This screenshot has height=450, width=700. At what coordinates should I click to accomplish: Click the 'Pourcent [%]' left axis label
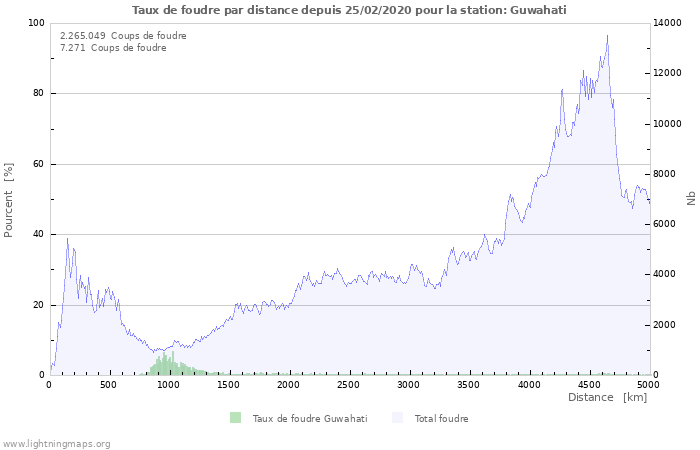click(x=9, y=199)
